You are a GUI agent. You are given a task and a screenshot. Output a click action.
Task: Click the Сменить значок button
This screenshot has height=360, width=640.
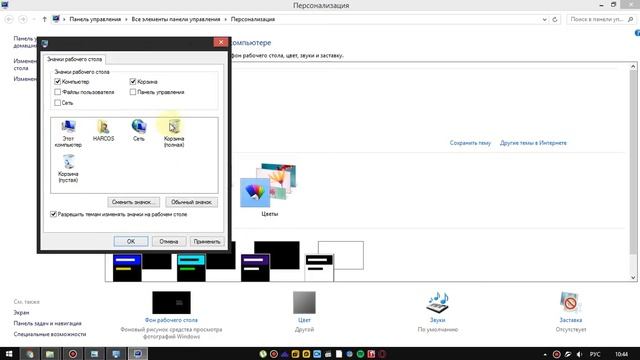click(x=133, y=202)
